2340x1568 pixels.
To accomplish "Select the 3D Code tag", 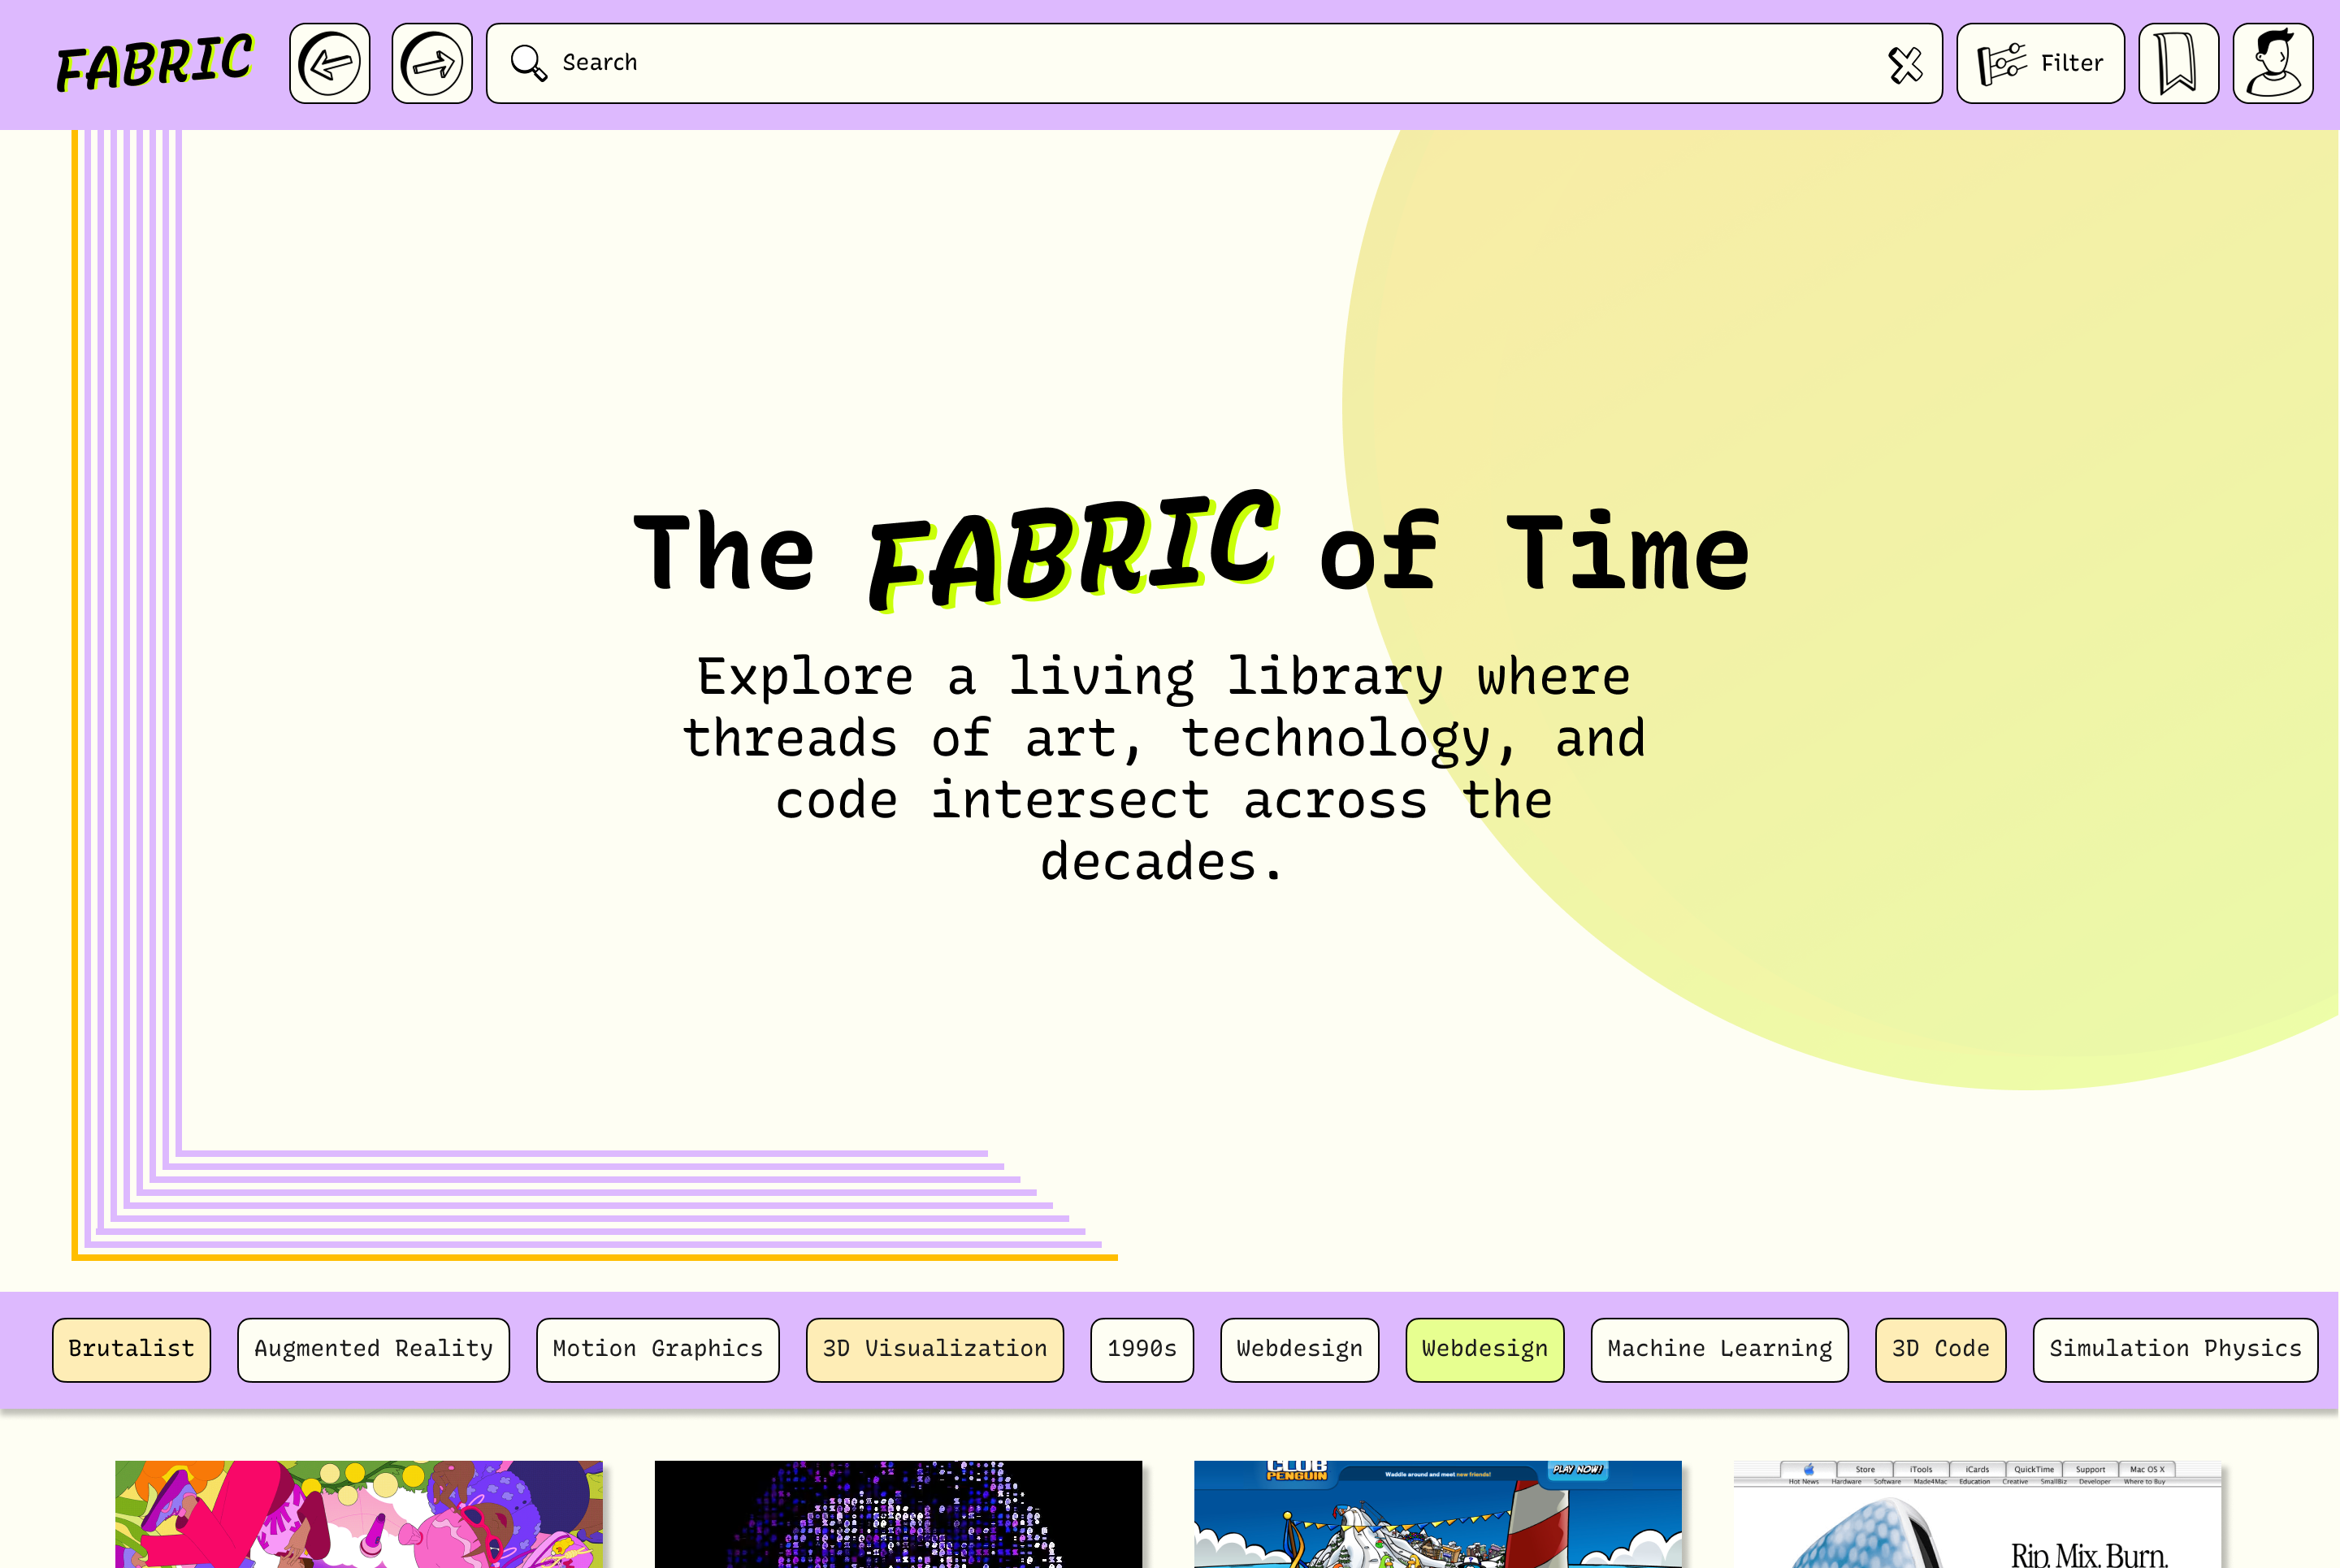I will [x=1940, y=1349].
